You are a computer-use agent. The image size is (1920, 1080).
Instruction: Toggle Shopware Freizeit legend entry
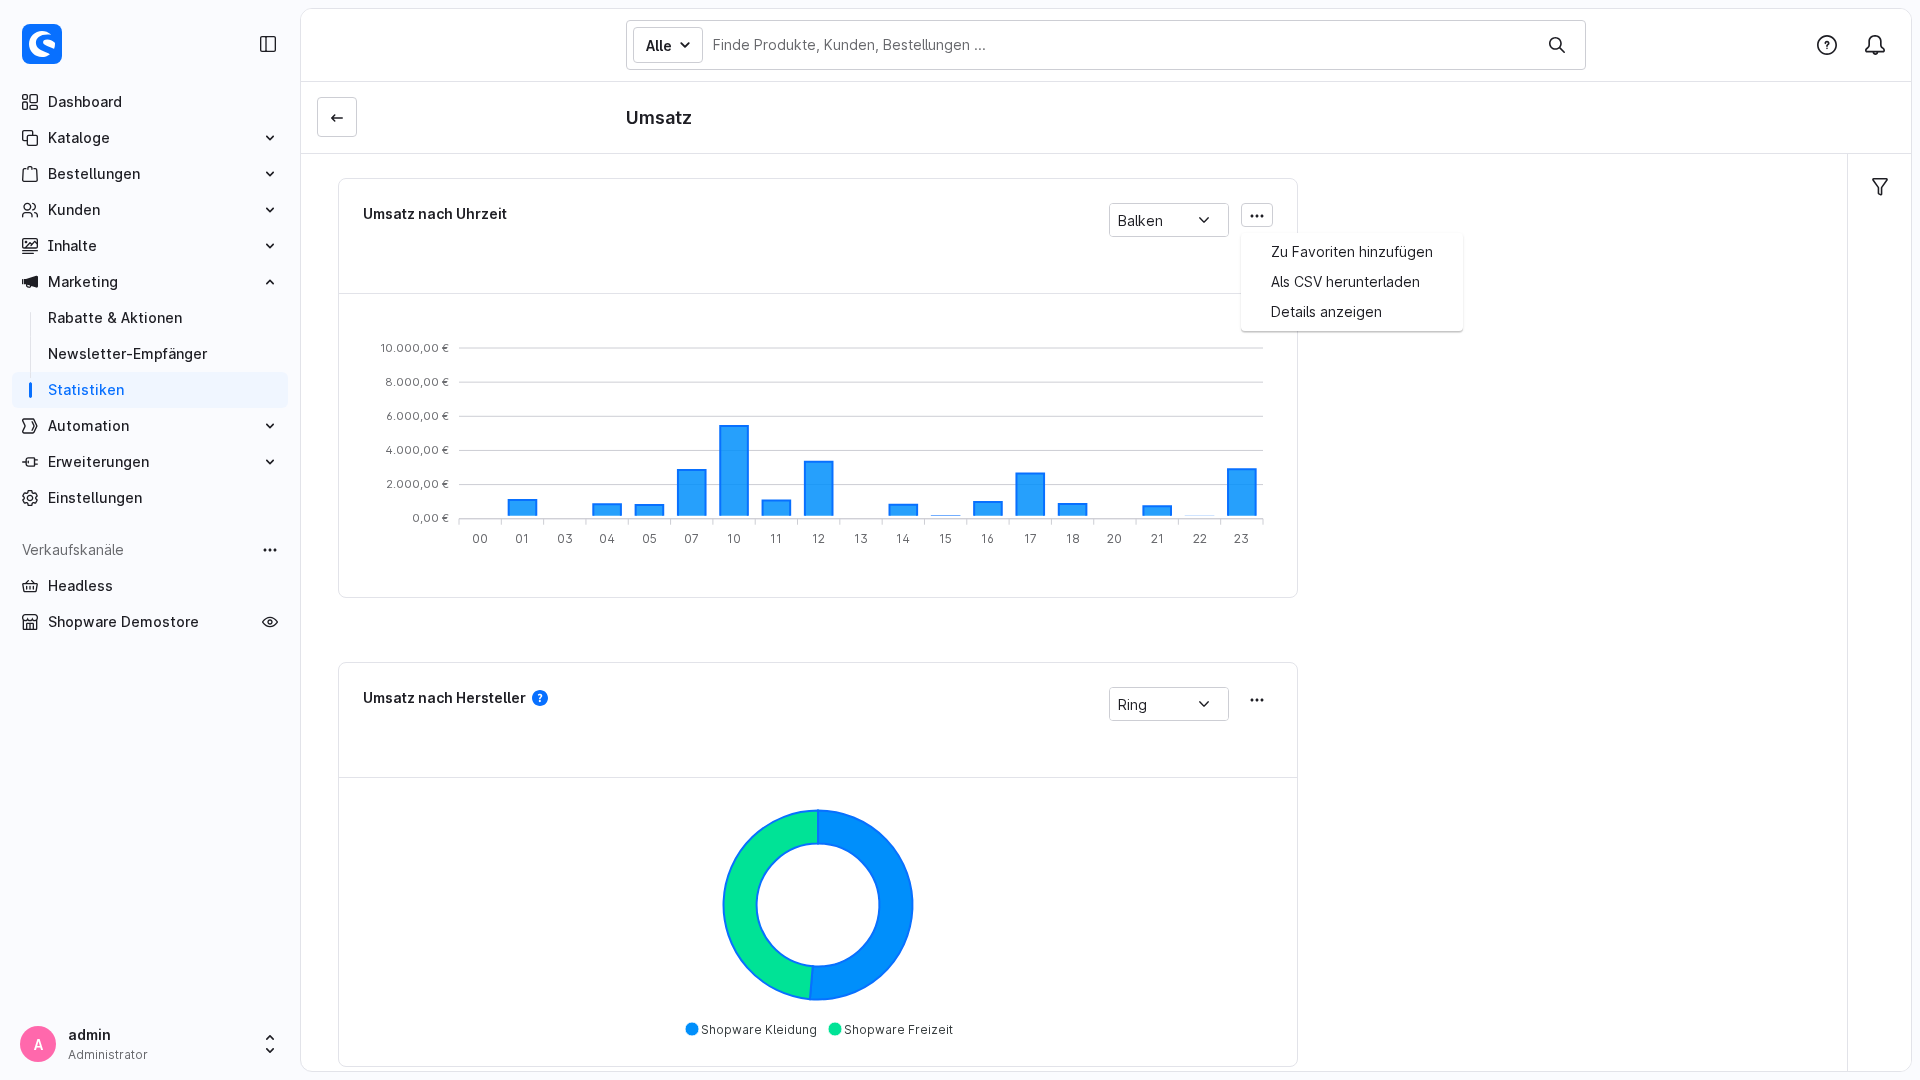pyautogui.click(x=891, y=1030)
